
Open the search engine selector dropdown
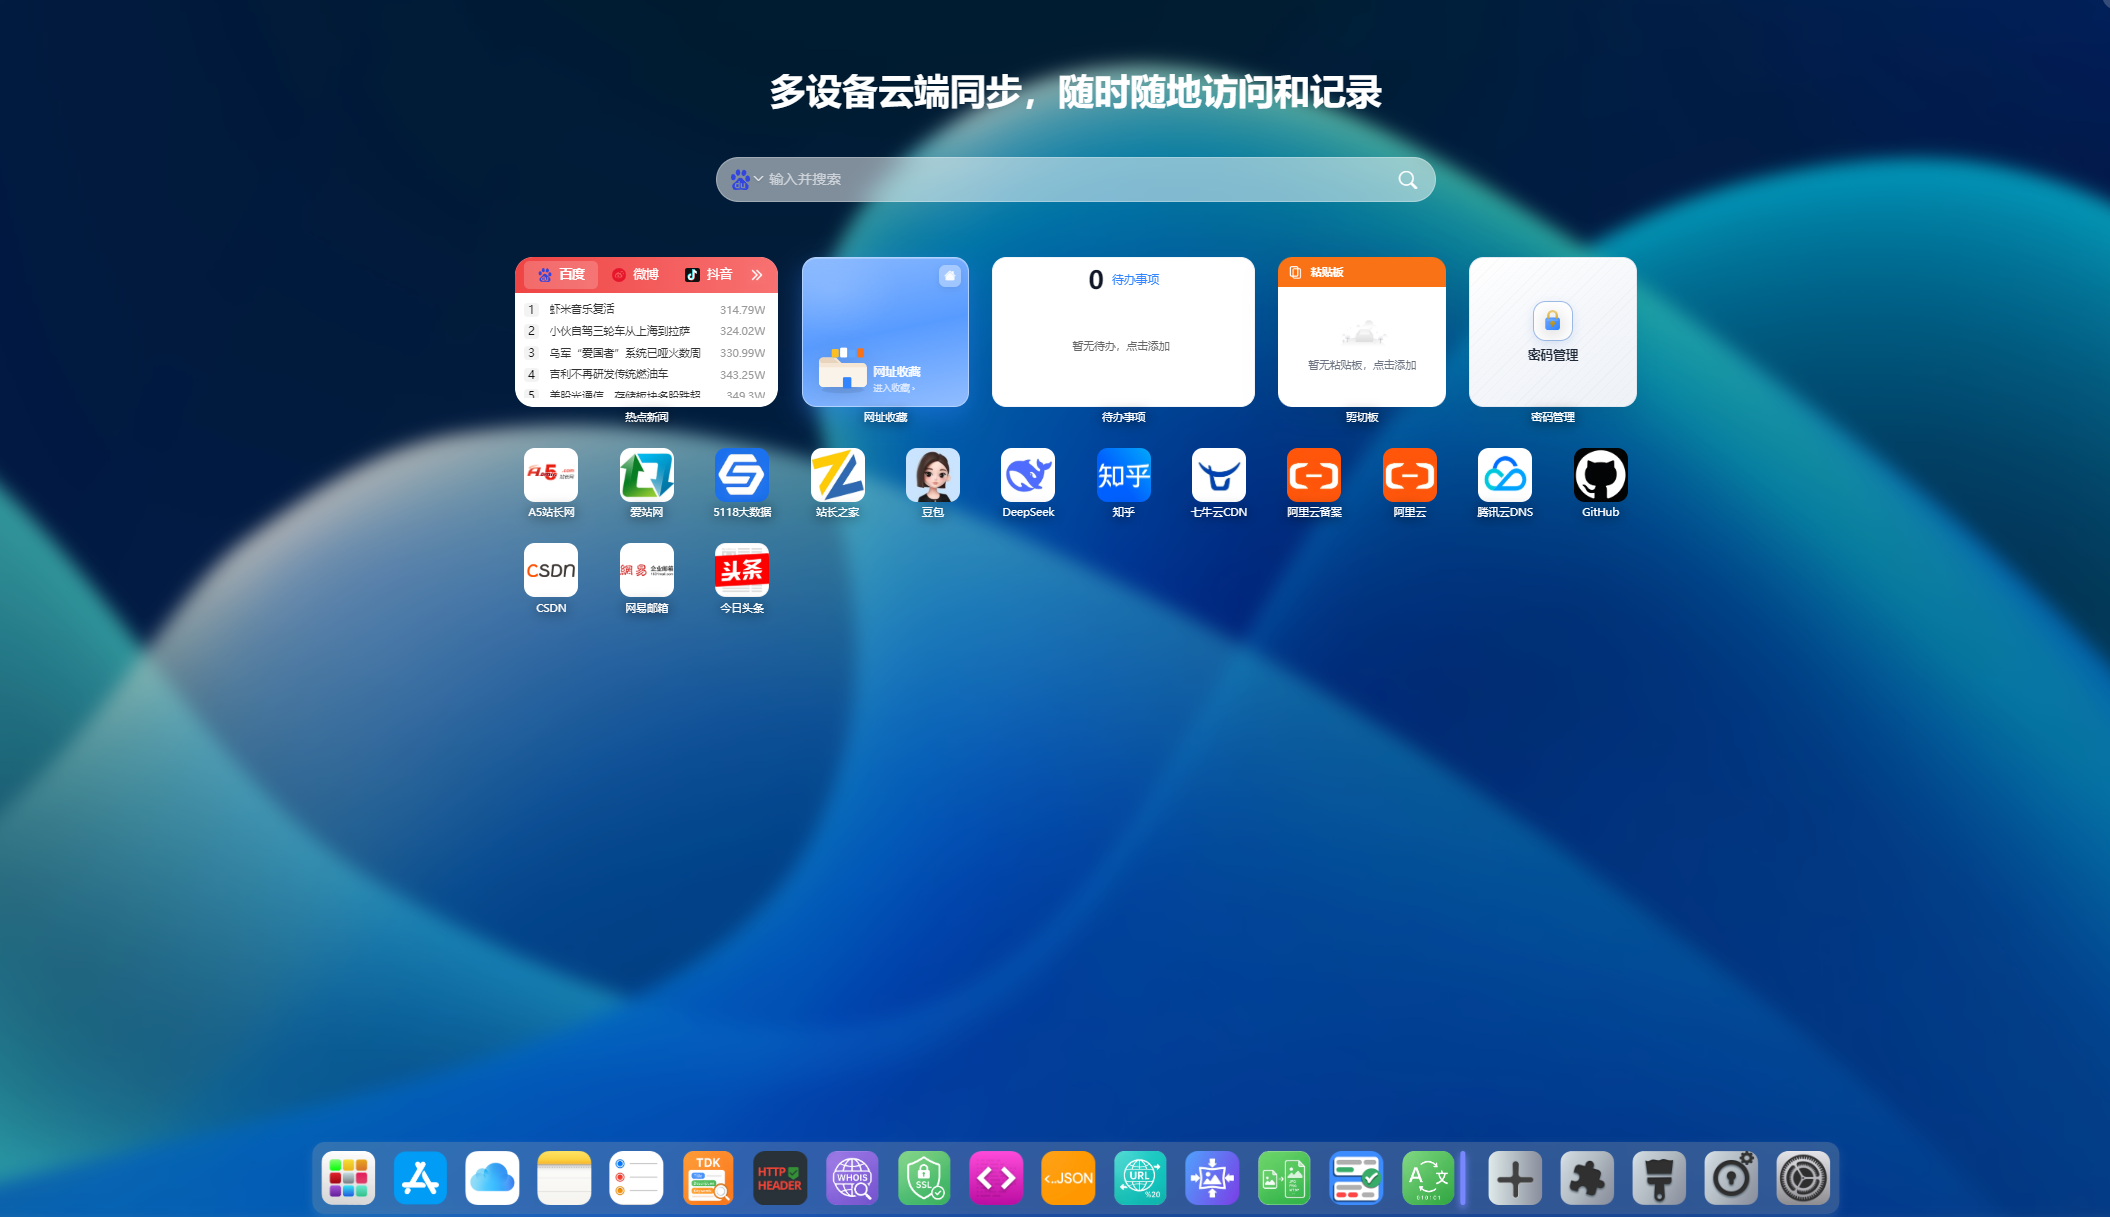pyautogui.click(x=746, y=179)
